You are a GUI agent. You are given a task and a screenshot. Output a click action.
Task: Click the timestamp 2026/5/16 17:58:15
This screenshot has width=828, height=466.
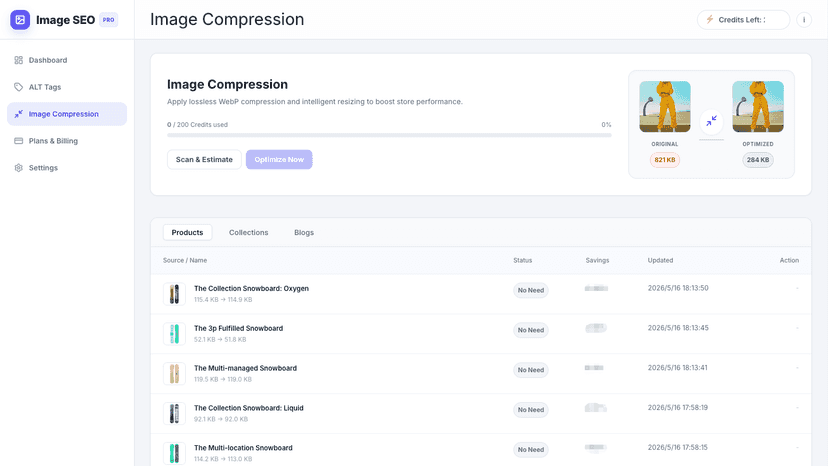[x=678, y=447]
